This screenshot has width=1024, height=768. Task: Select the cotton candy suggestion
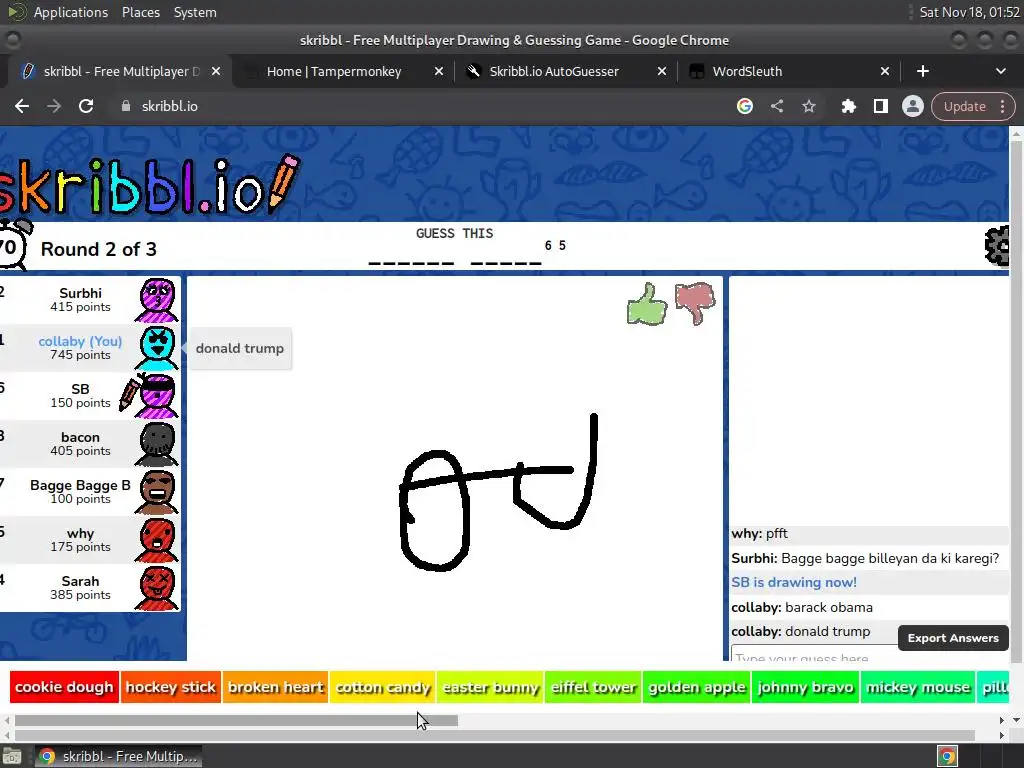coord(383,687)
